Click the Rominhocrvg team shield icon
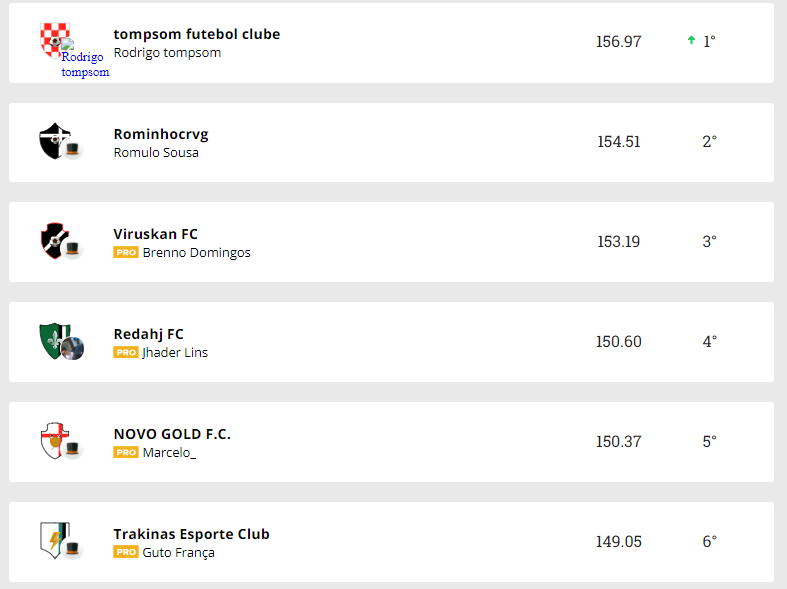Image resolution: width=787 pixels, height=589 pixels. [x=52, y=140]
